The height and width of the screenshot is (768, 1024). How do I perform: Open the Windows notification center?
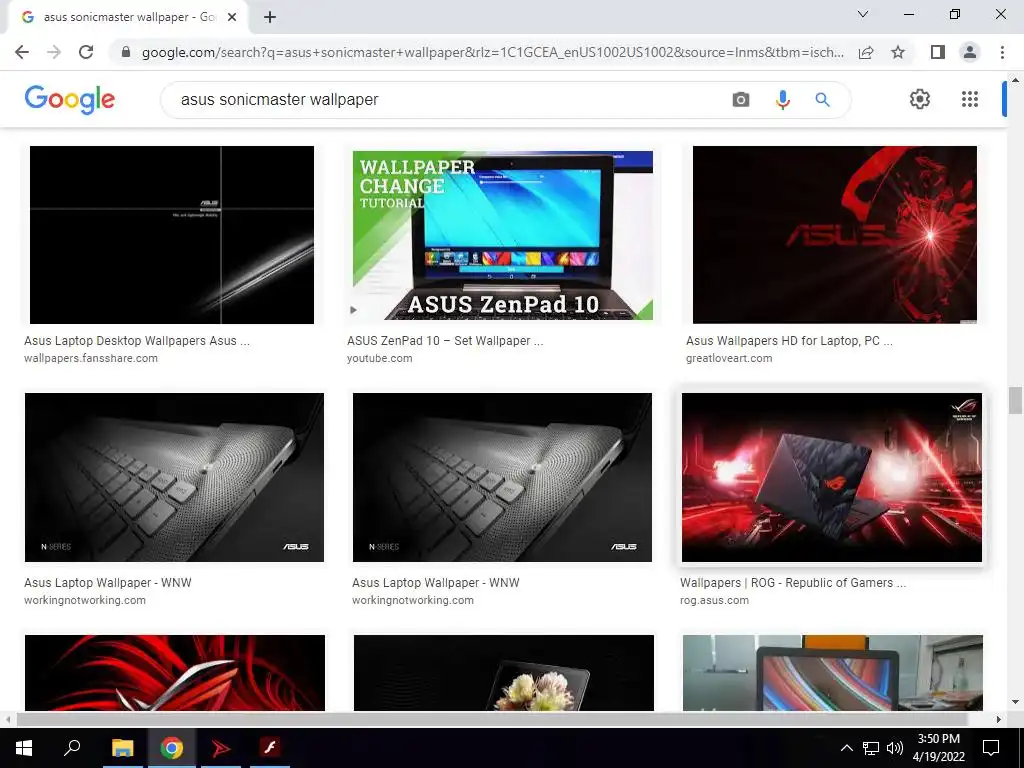click(x=991, y=748)
